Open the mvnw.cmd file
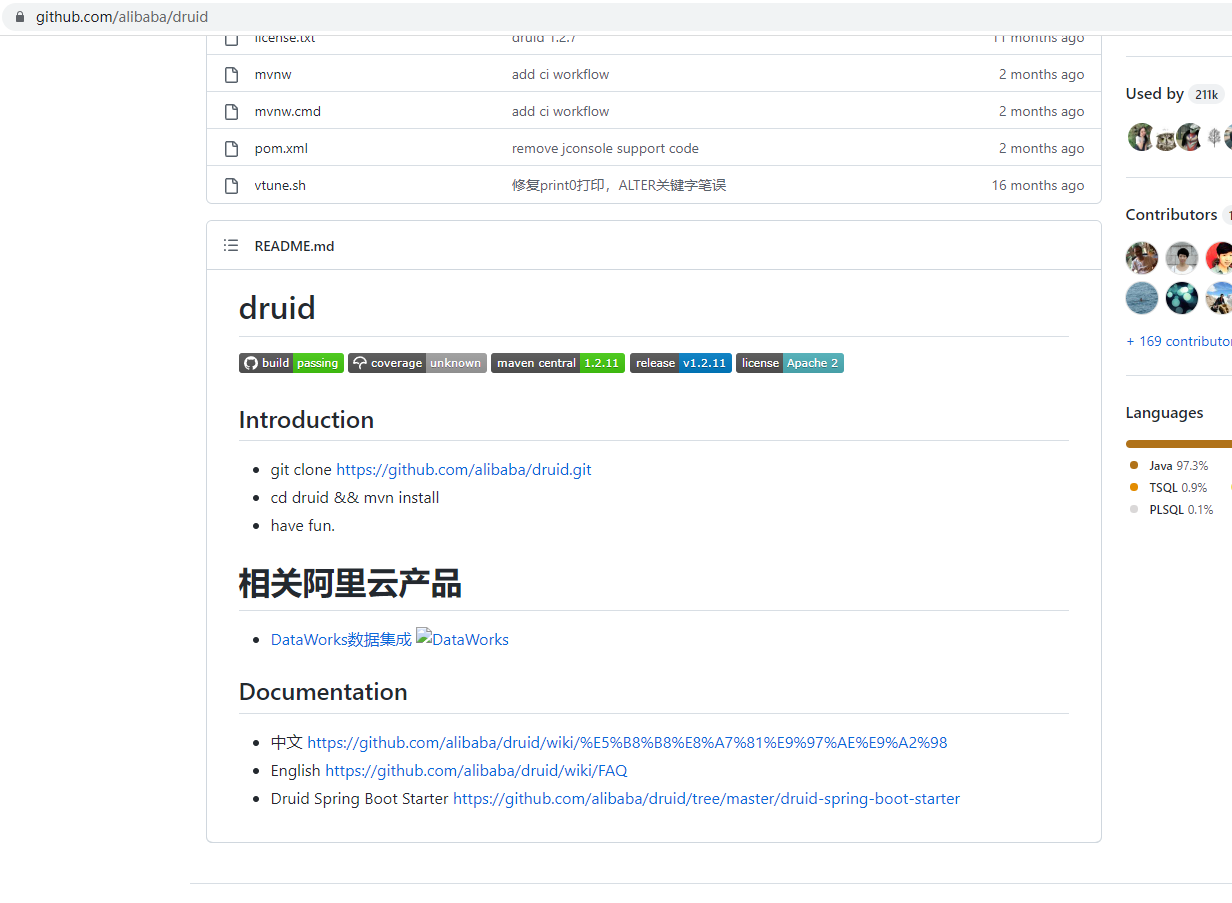 [x=288, y=112]
